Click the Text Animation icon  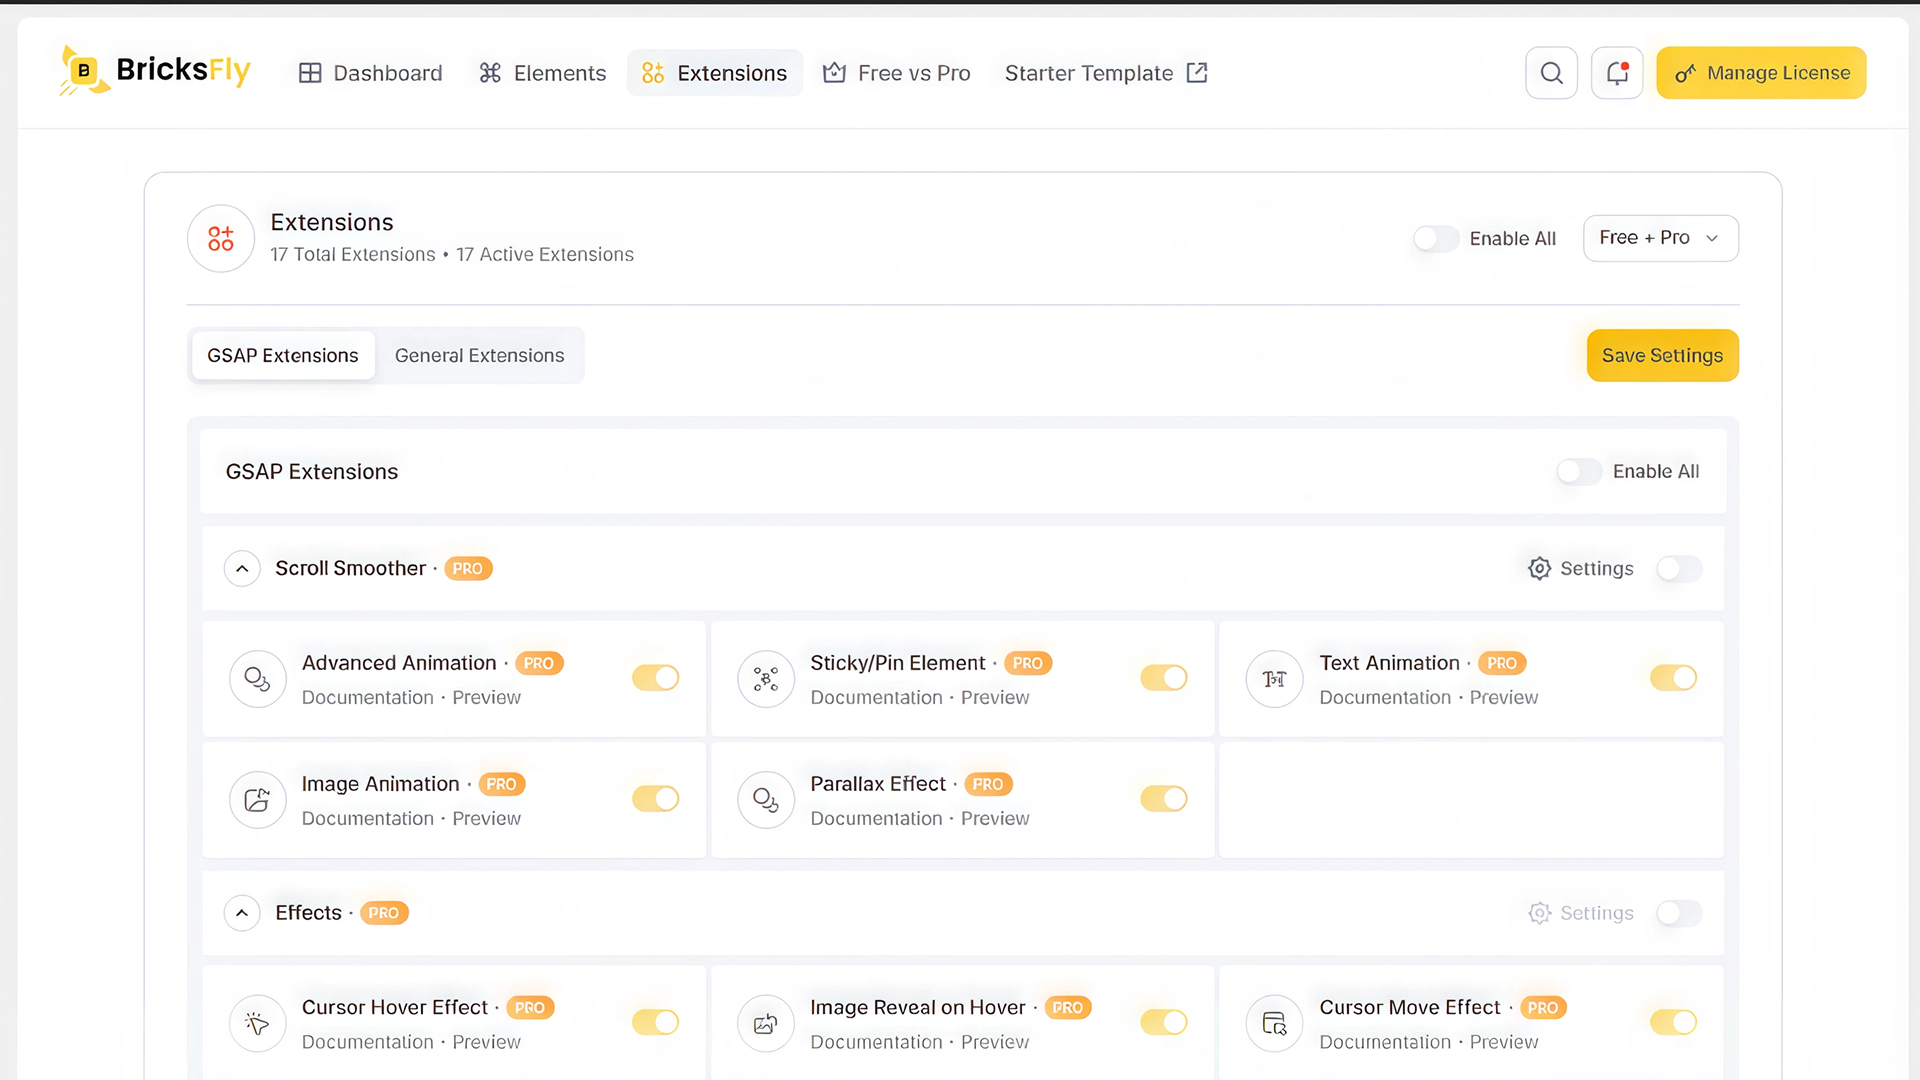pyautogui.click(x=1274, y=679)
